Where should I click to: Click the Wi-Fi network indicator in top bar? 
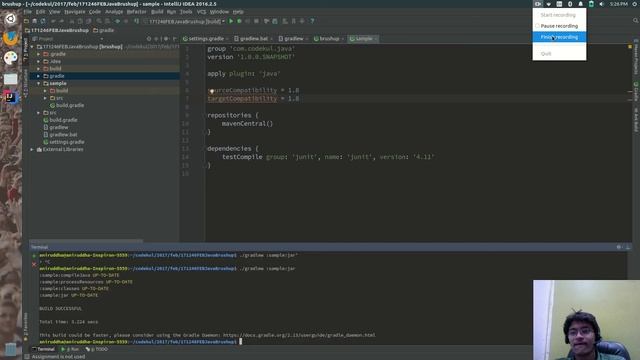click(549, 4)
